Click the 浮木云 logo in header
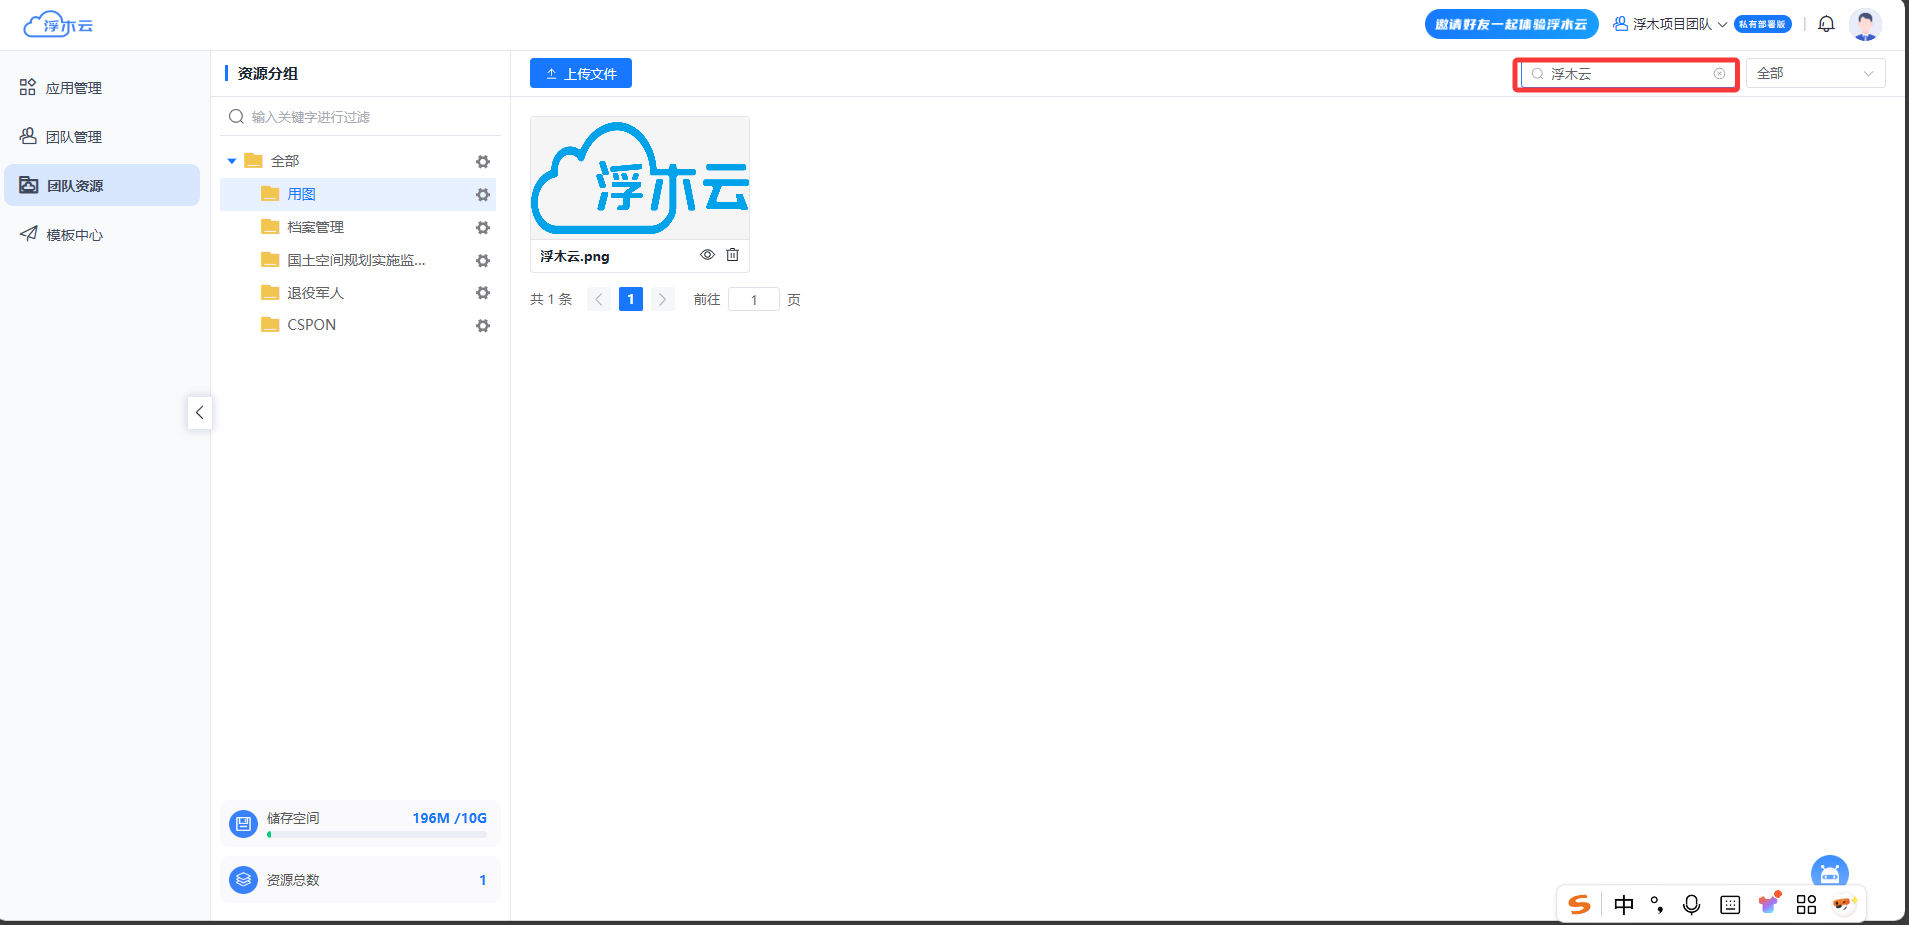This screenshot has height=925, width=1909. [58, 24]
